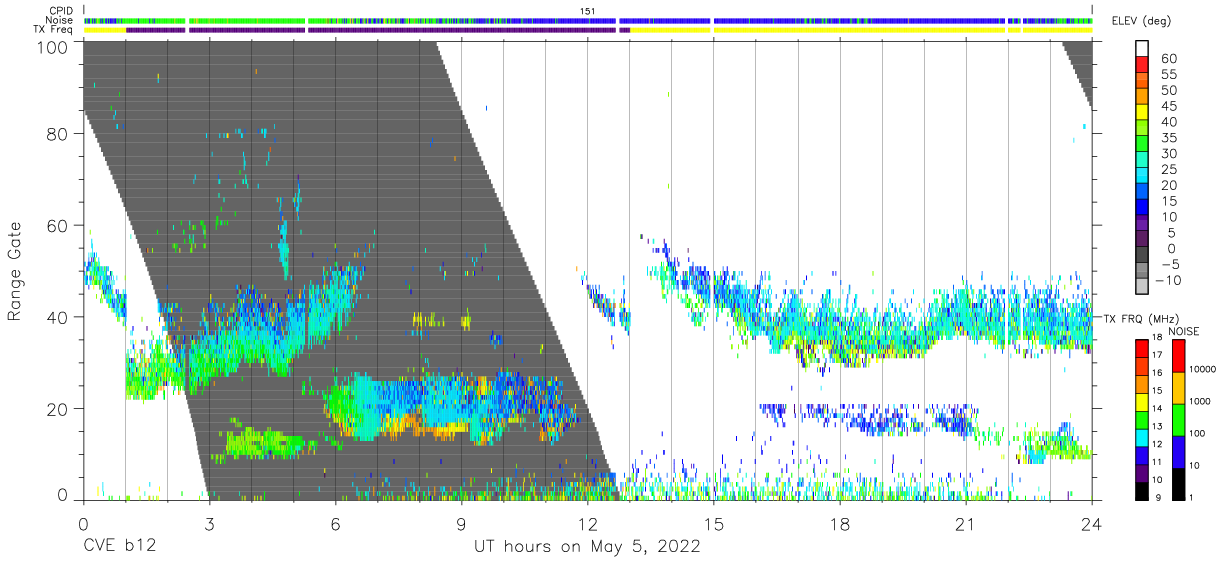Pick the light gray bottom ELEV colorbar segment
1228x567 pixels.
(1142, 286)
